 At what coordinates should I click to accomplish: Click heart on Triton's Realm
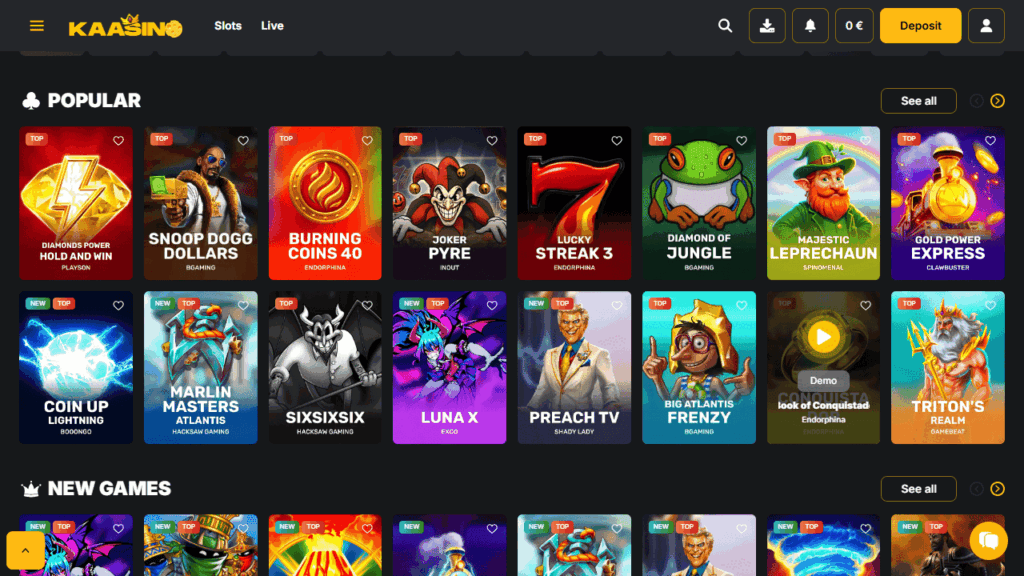tap(990, 305)
